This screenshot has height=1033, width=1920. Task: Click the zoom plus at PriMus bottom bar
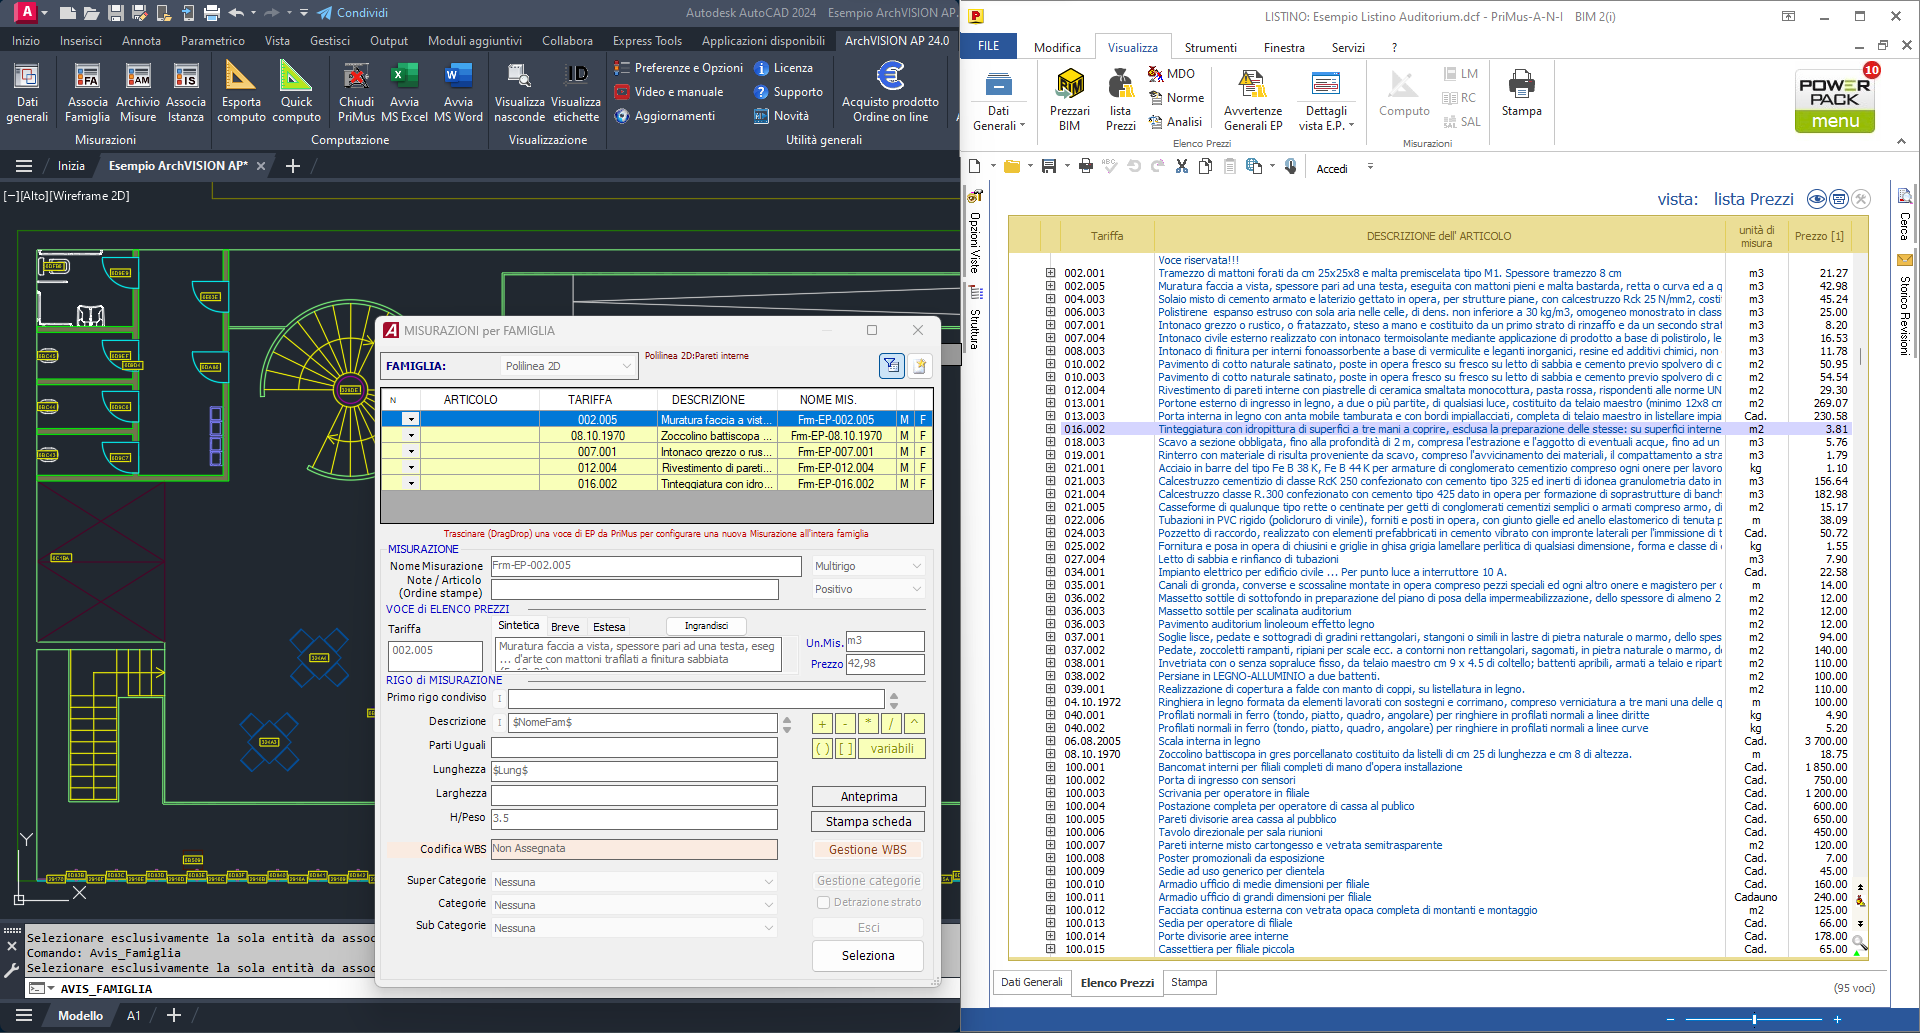(1837, 1019)
